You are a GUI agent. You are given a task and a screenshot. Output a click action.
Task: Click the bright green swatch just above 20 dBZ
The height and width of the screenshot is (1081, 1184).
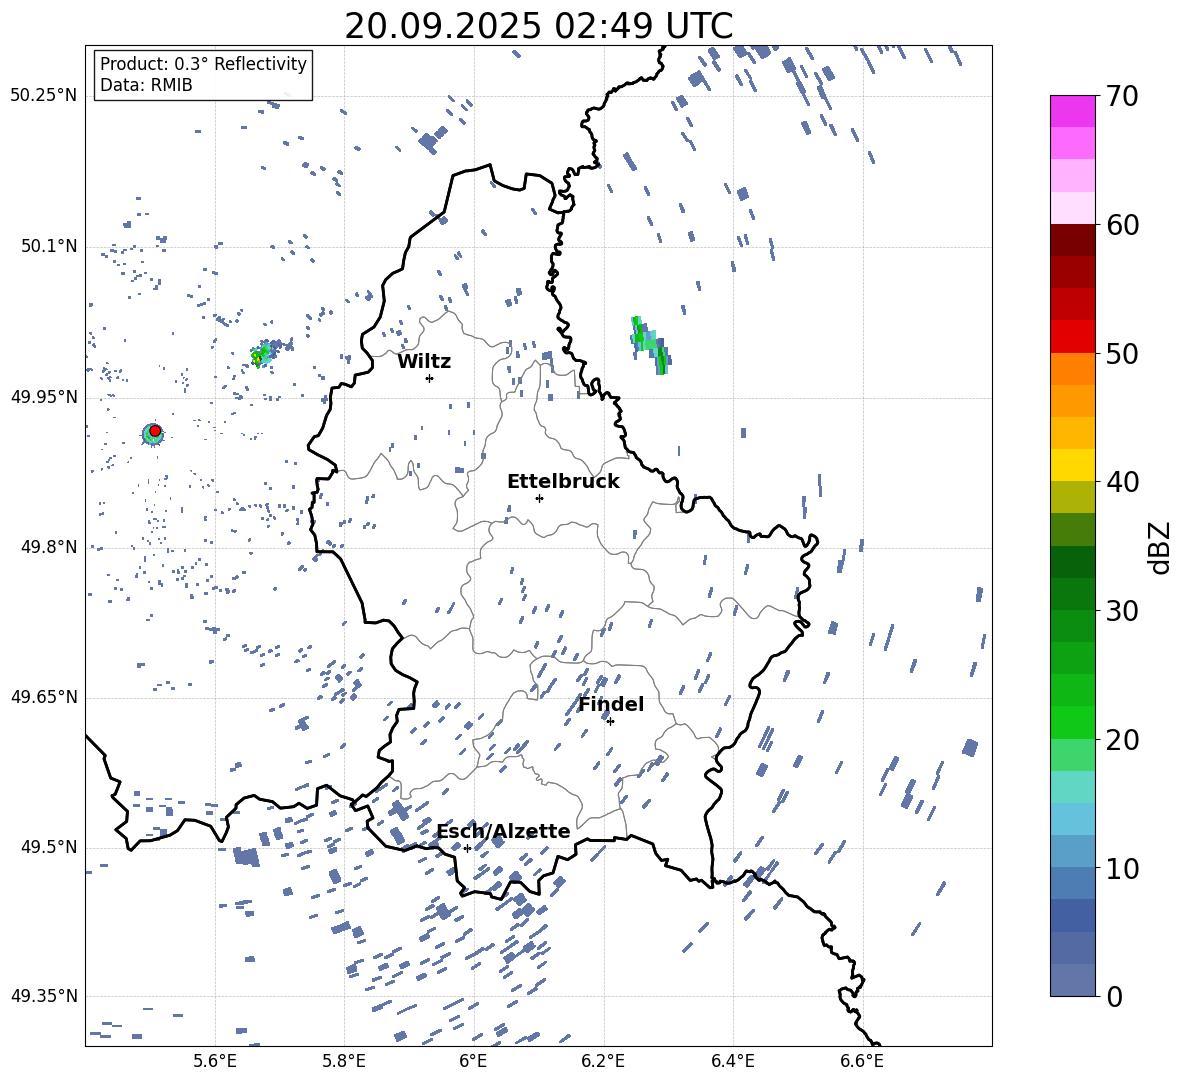pos(1072,722)
